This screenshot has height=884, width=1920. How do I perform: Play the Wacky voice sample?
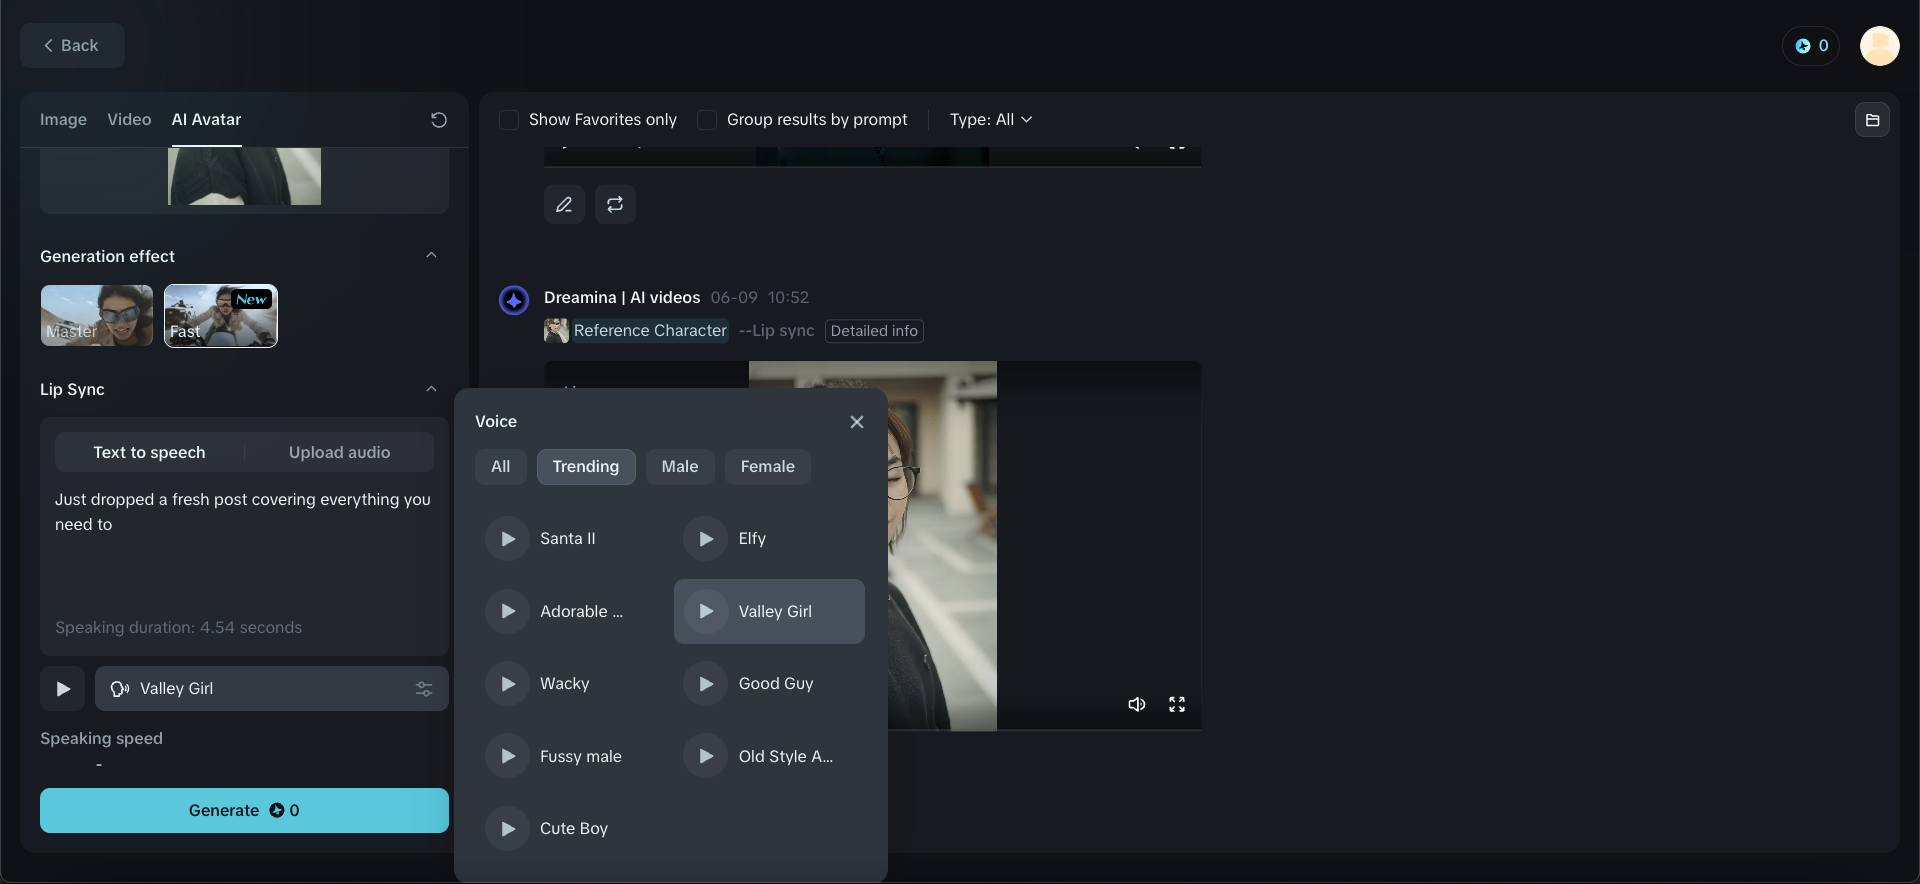(508, 684)
